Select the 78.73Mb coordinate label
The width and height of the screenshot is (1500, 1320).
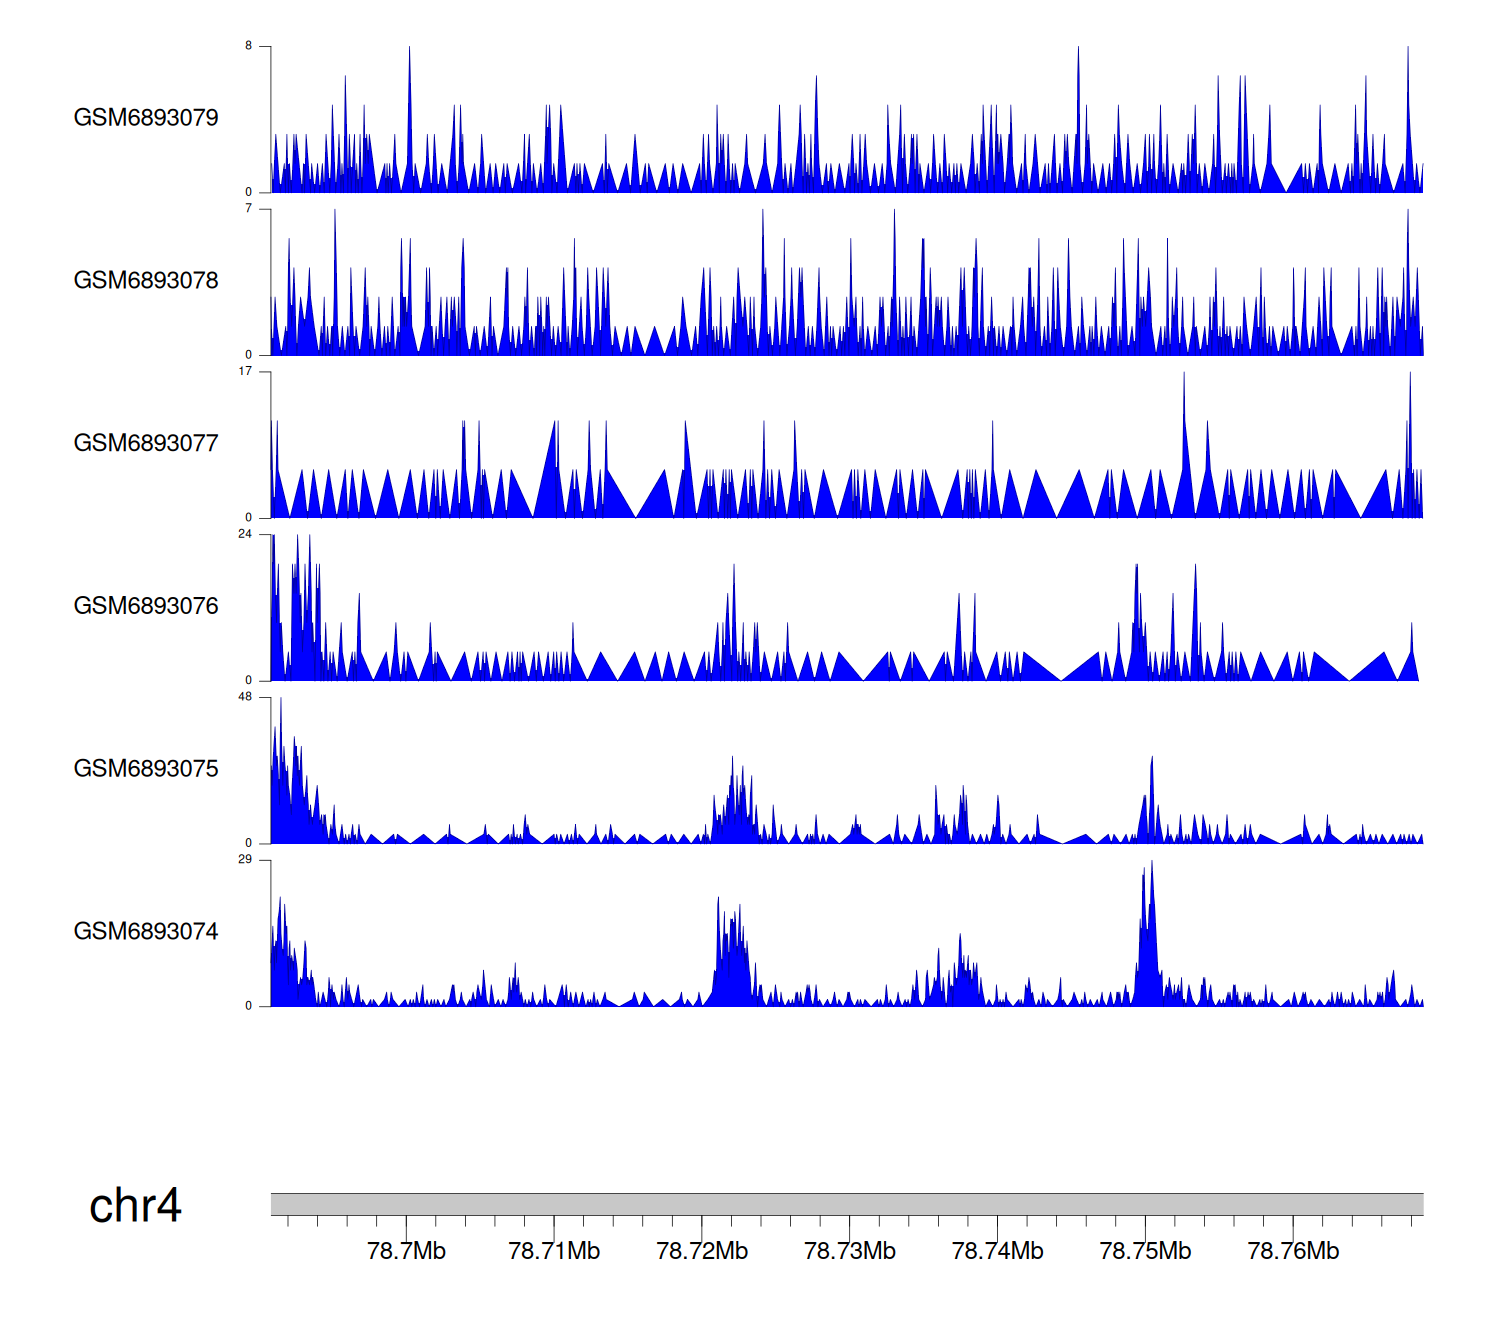tap(850, 1252)
